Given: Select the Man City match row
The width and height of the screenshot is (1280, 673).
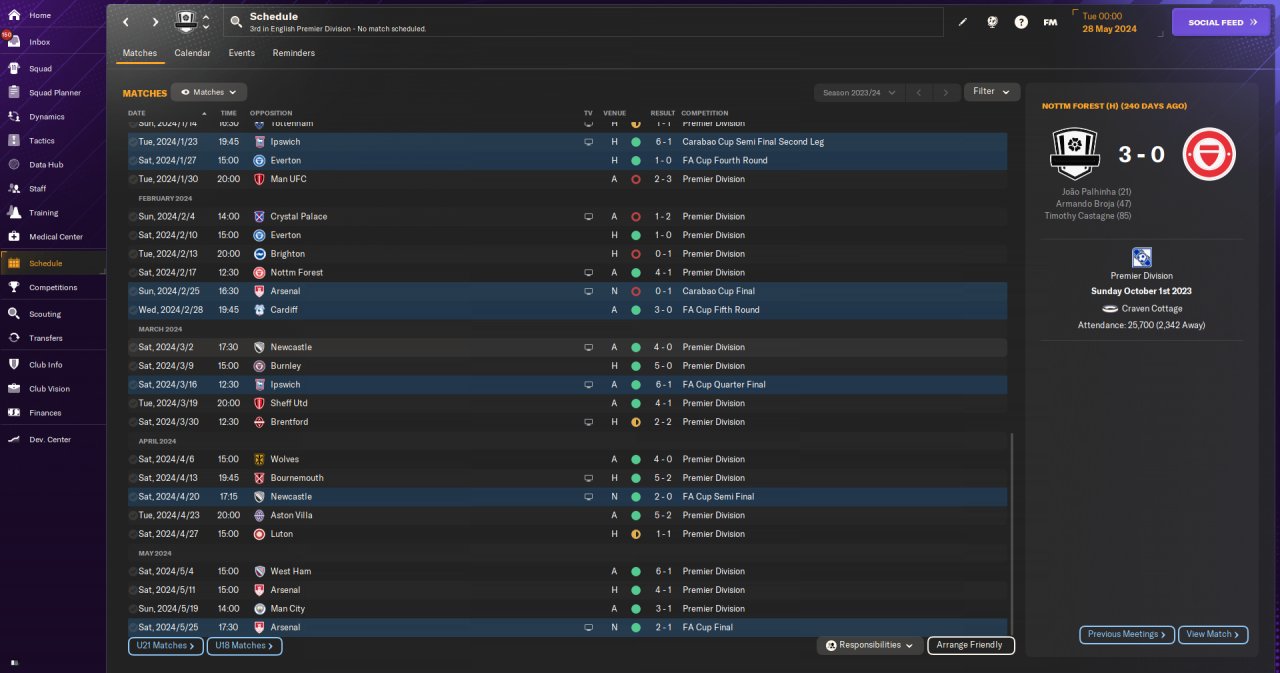Looking at the screenshot, I should click(567, 608).
